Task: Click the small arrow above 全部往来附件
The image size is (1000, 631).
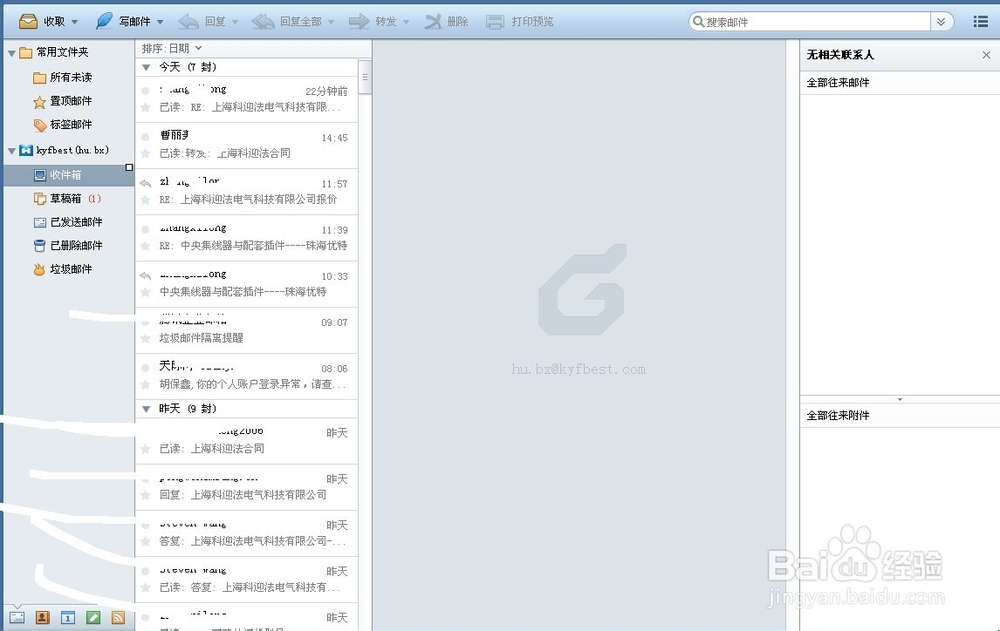Action: (900, 399)
